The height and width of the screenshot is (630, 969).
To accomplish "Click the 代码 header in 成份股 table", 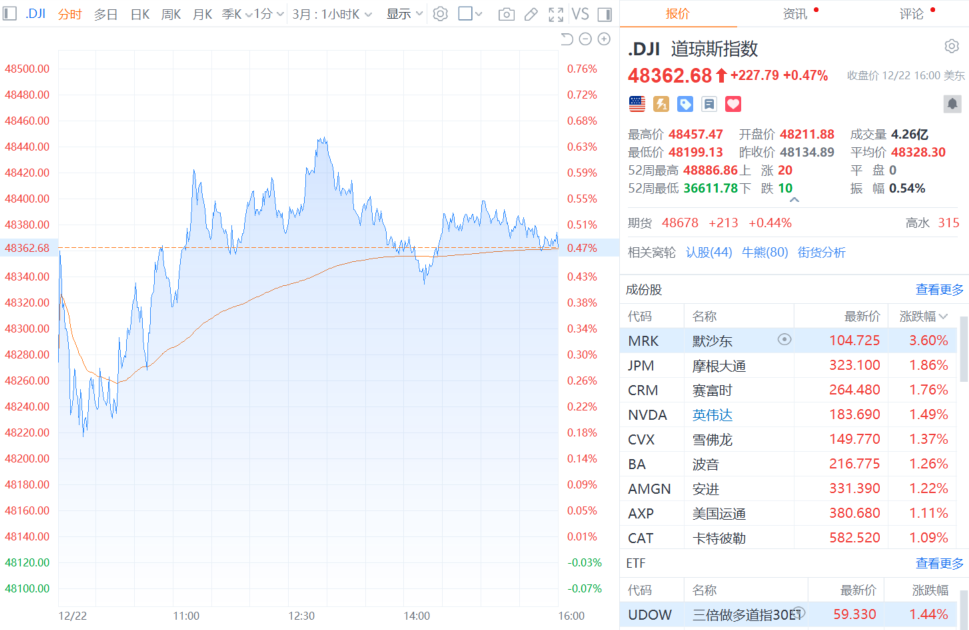I will [640, 317].
